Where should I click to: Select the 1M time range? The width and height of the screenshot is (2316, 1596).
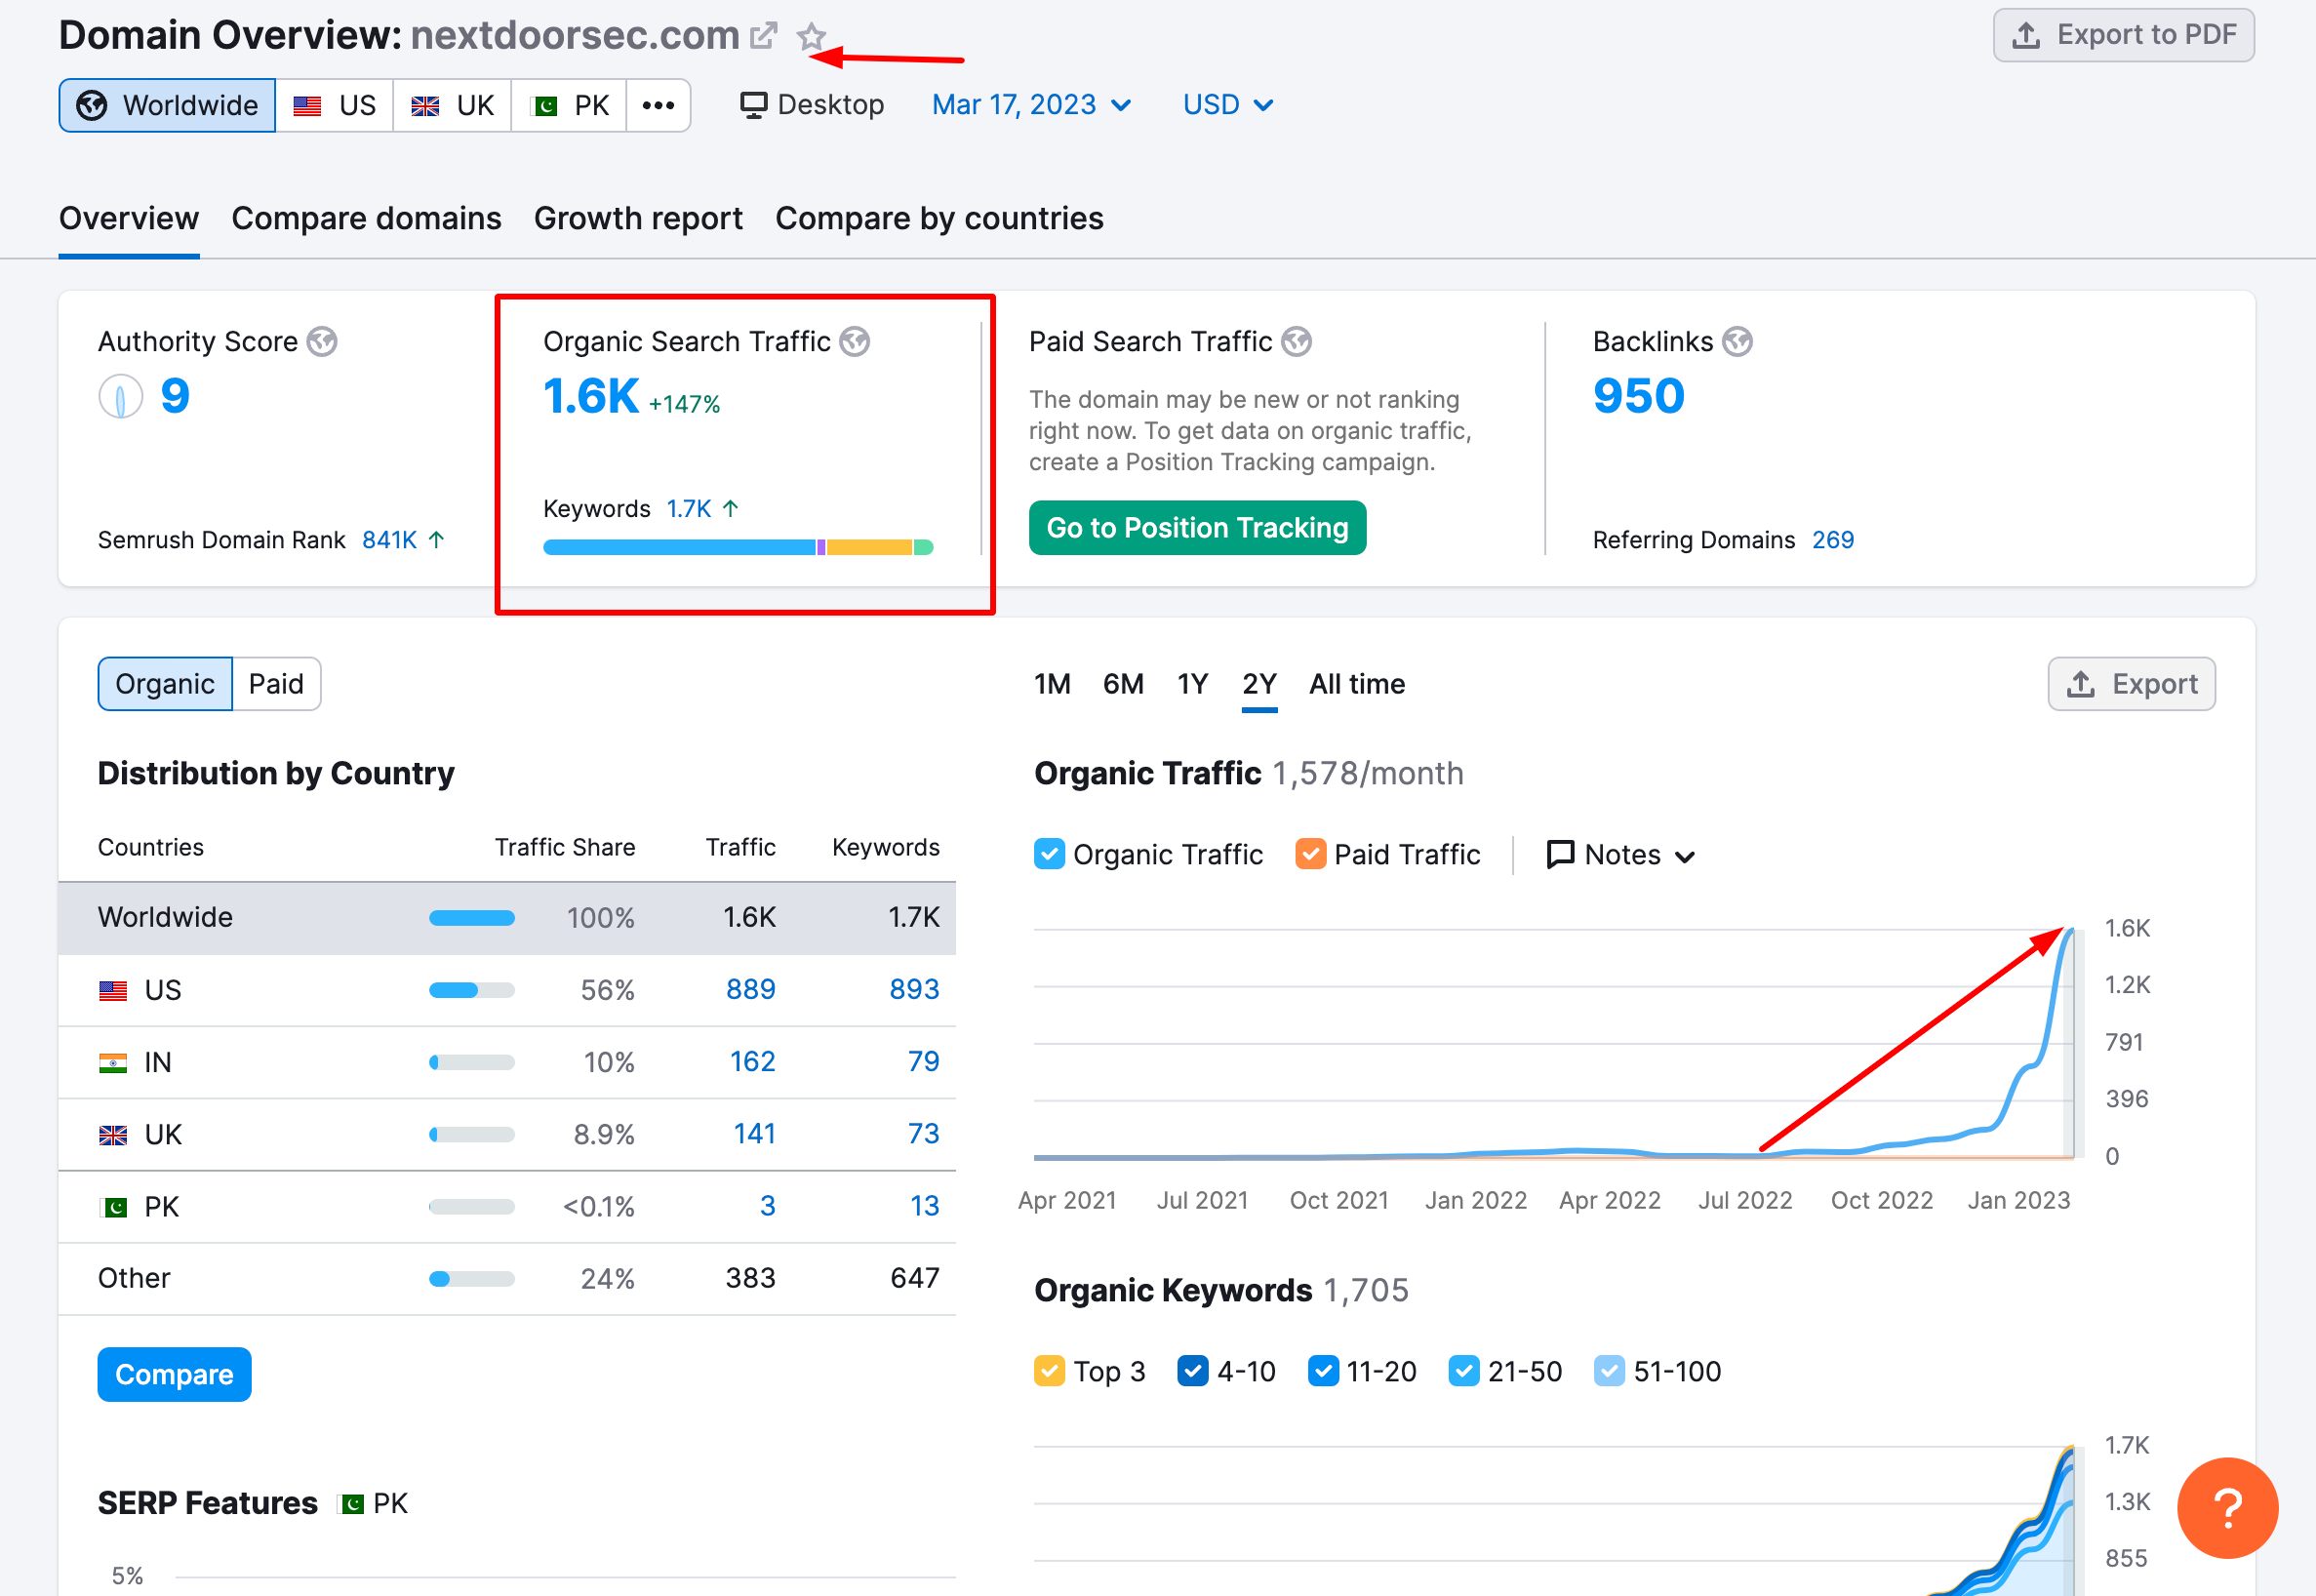click(x=1052, y=684)
